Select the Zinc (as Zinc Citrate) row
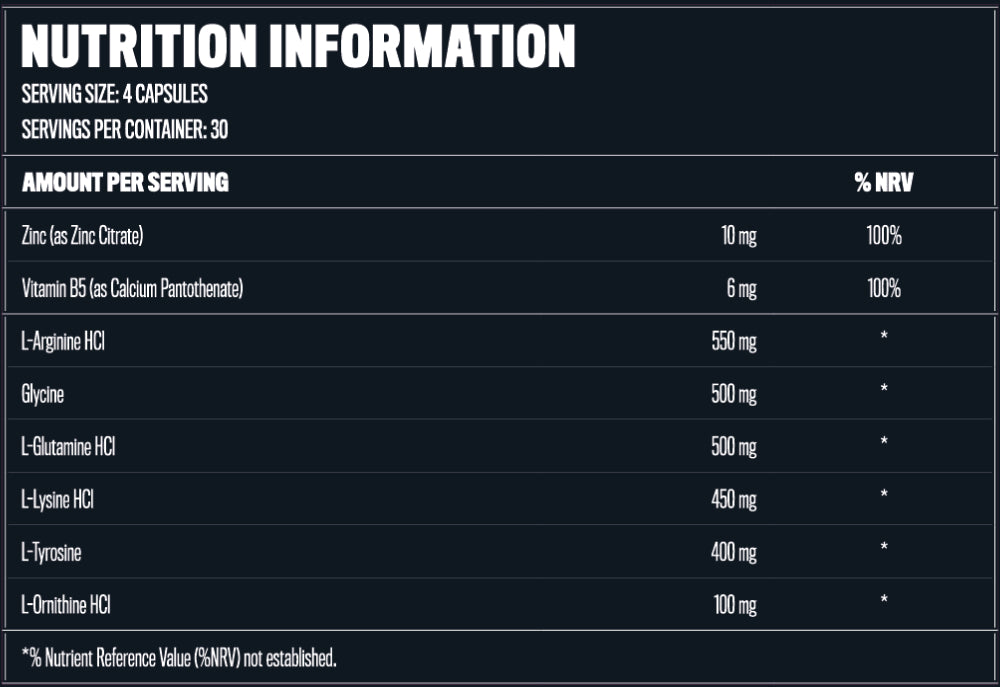This screenshot has height=687, width=1000. click(83, 237)
